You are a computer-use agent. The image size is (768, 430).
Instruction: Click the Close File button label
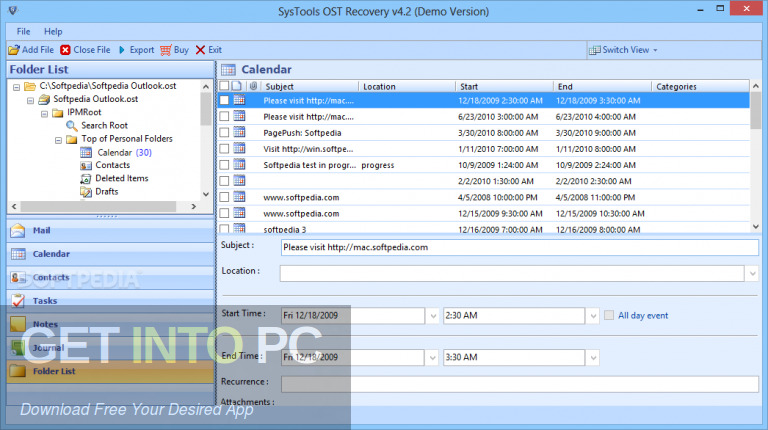pyautogui.click(x=92, y=50)
